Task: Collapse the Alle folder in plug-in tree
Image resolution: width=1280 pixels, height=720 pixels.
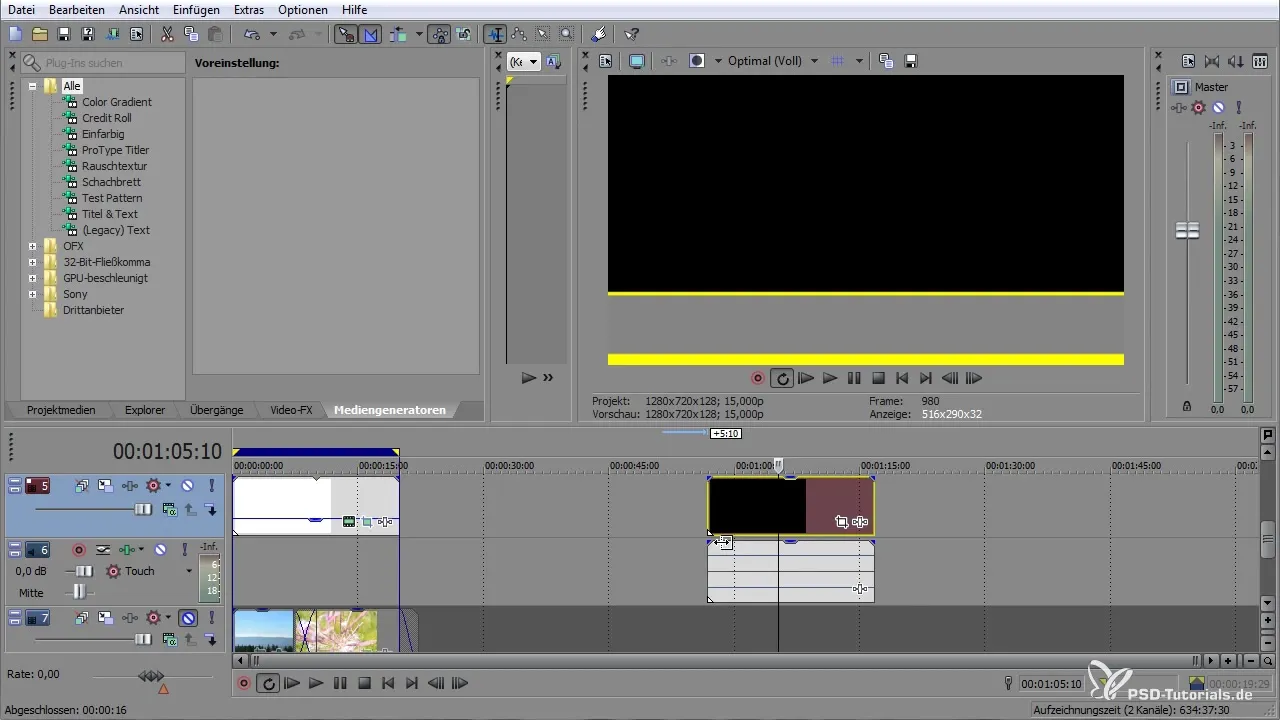Action: tap(33, 86)
